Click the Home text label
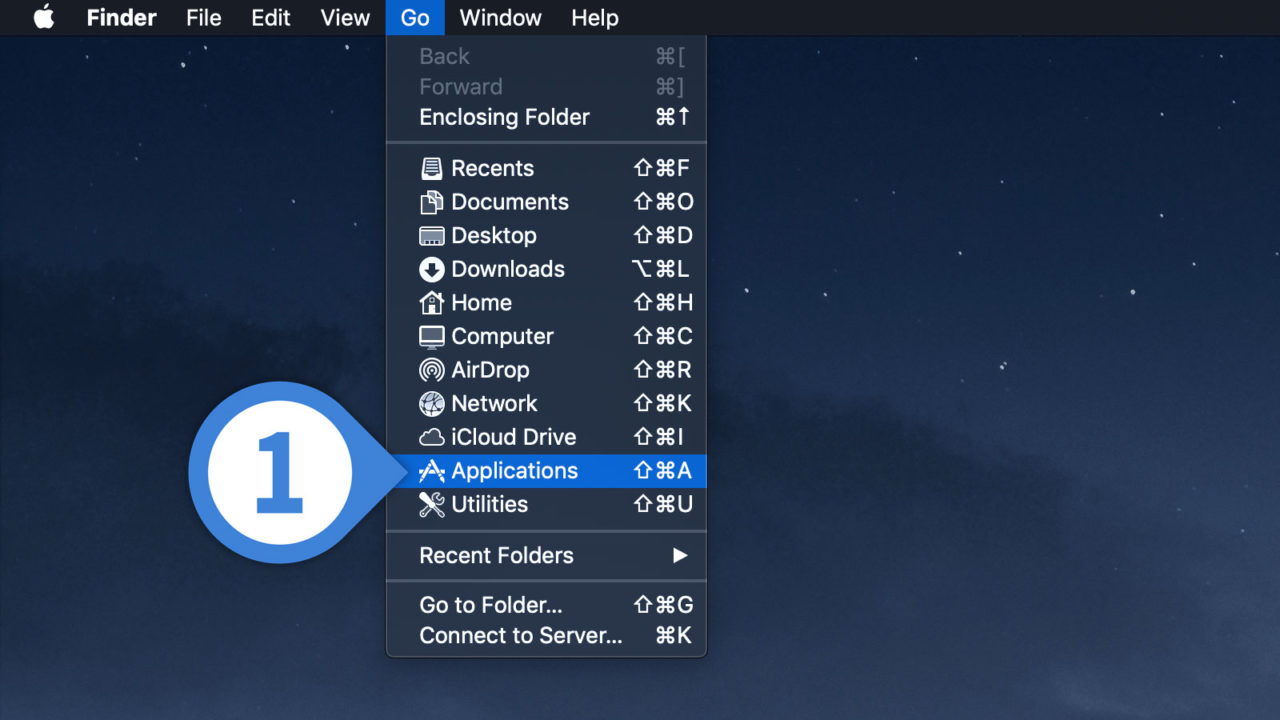This screenshot has width=1280, height=720. (x=481, y=303)
